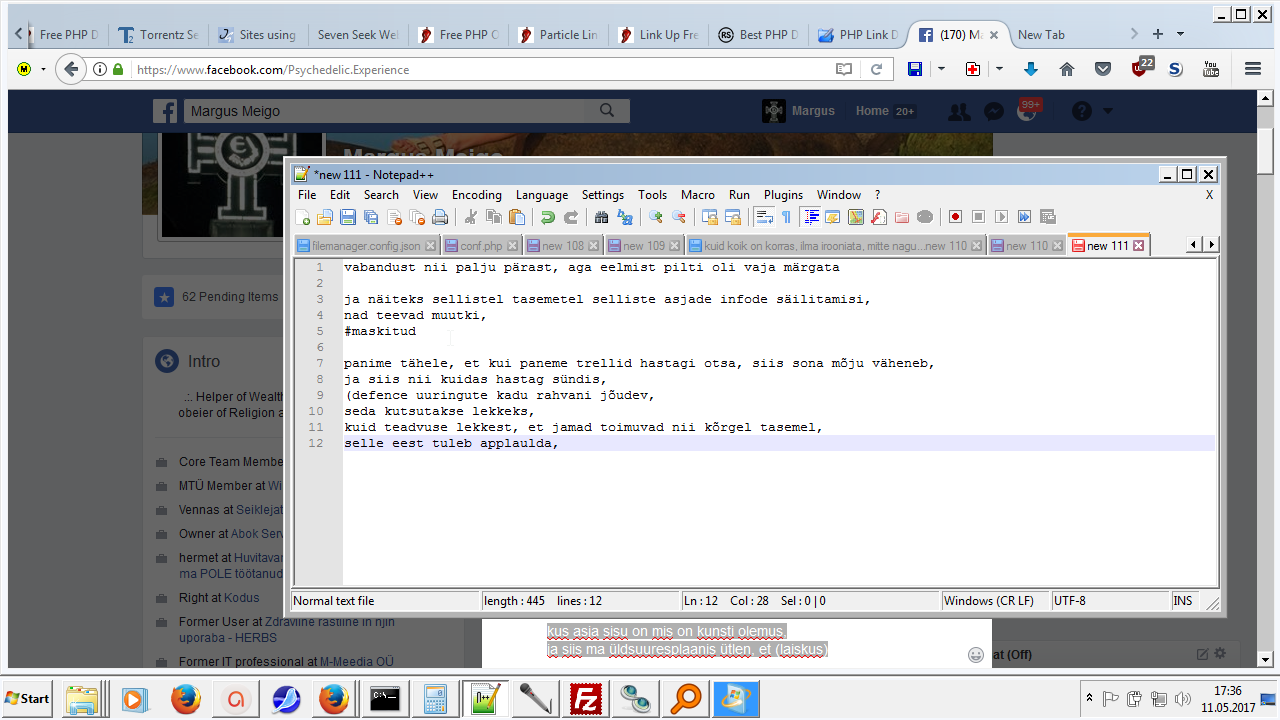The width and height of the screenshot is (1280, 720).
Task: Click the Print icon in Notepad++ toolbar
Action: [440, 217]
